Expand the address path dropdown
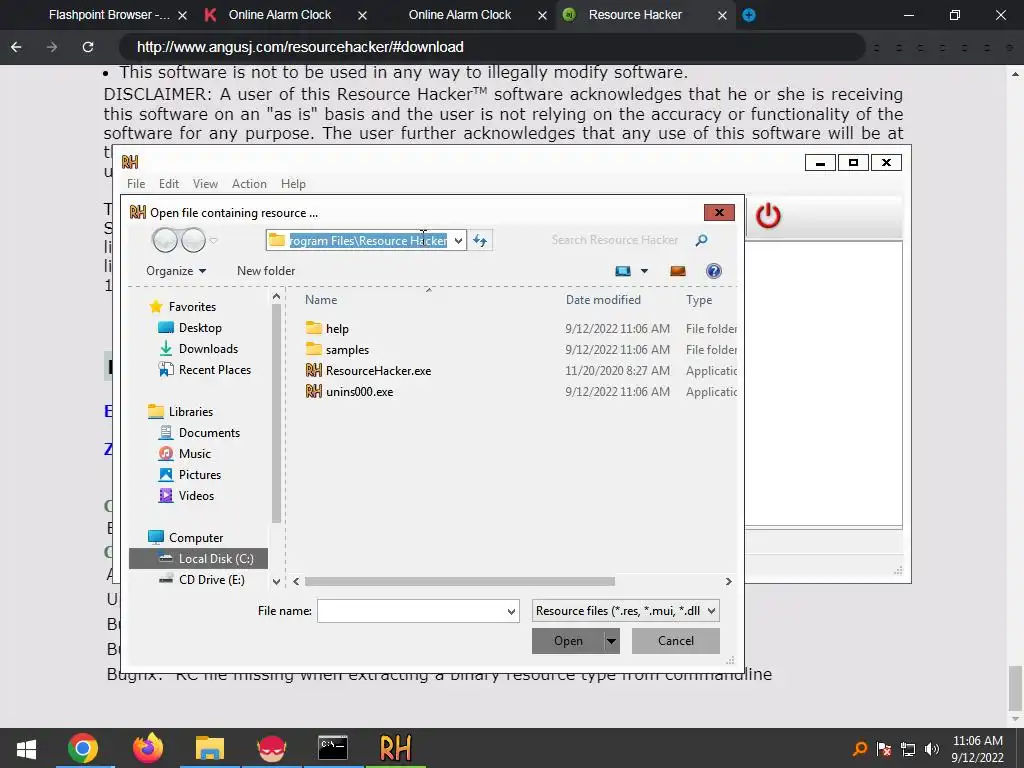Viewport: 1024px width, 768px height. (458, 240)
